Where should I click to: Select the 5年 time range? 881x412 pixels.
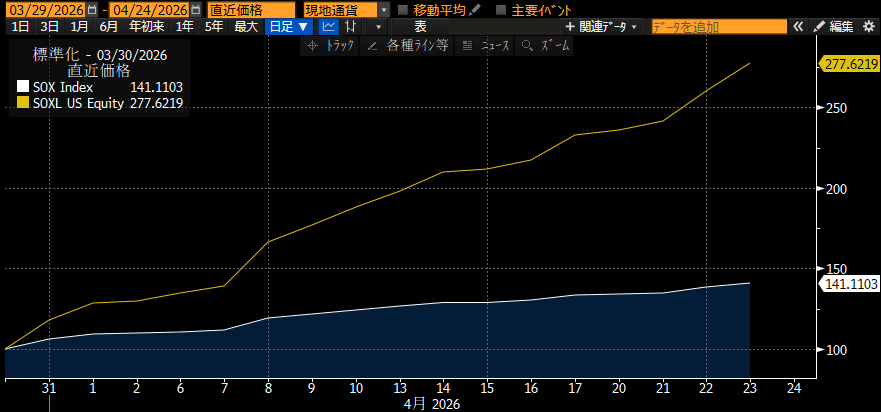214,26
